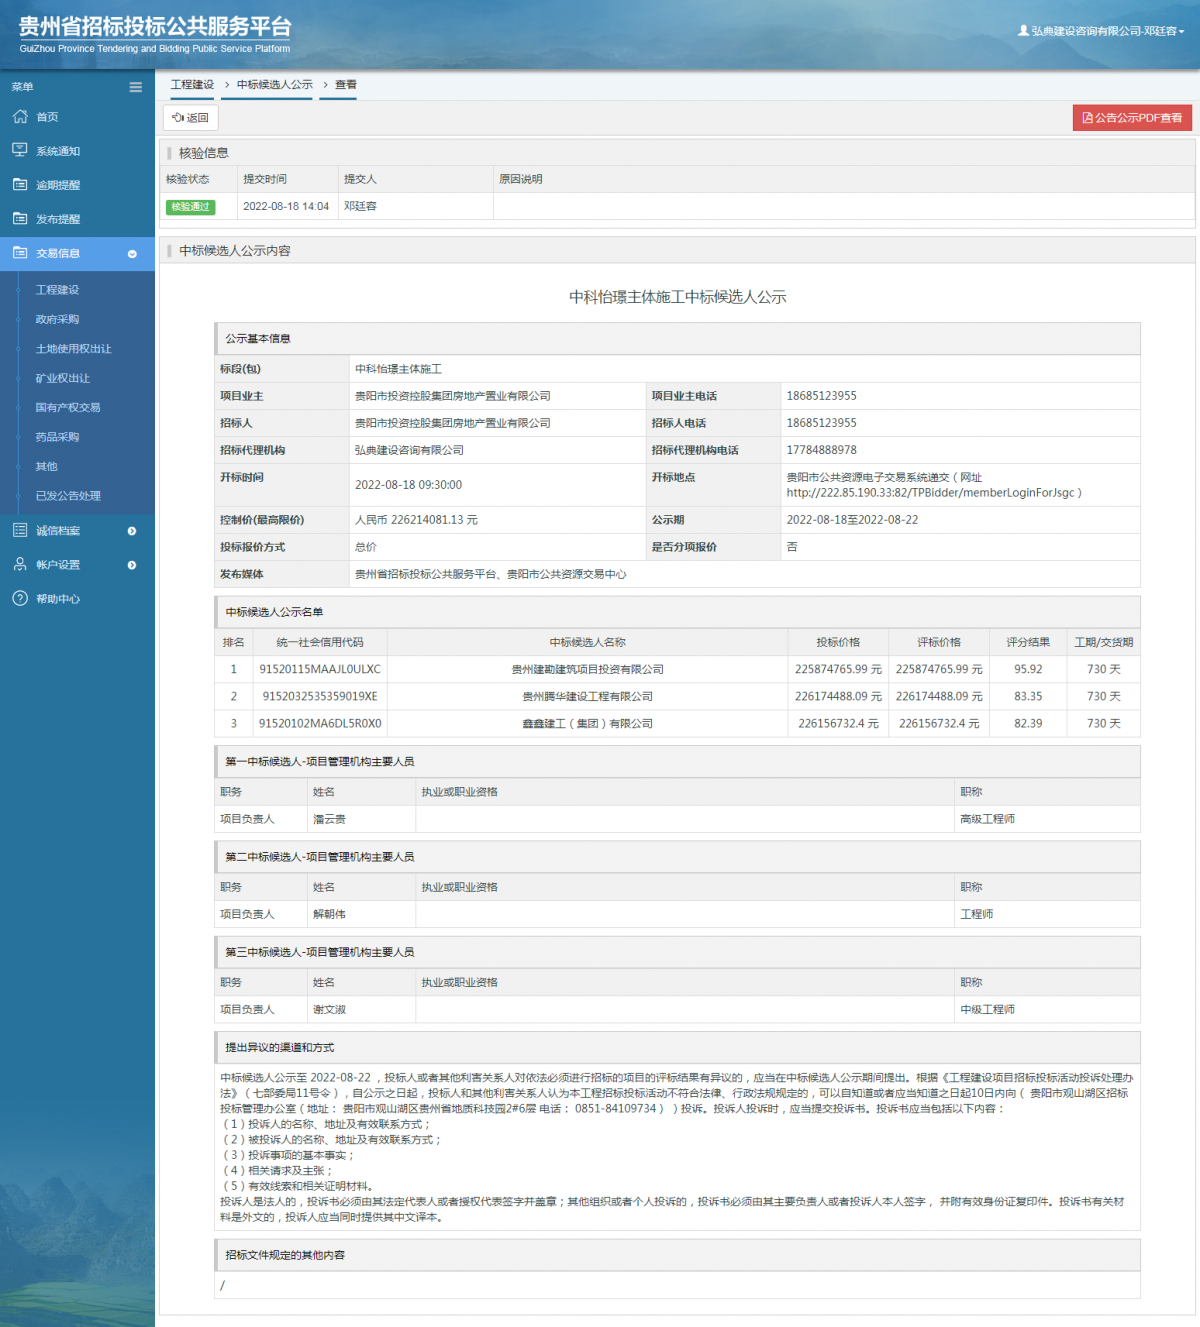Open 矿业权出让 submenu item
The image size is (1200, 1327).
[62, 378]
